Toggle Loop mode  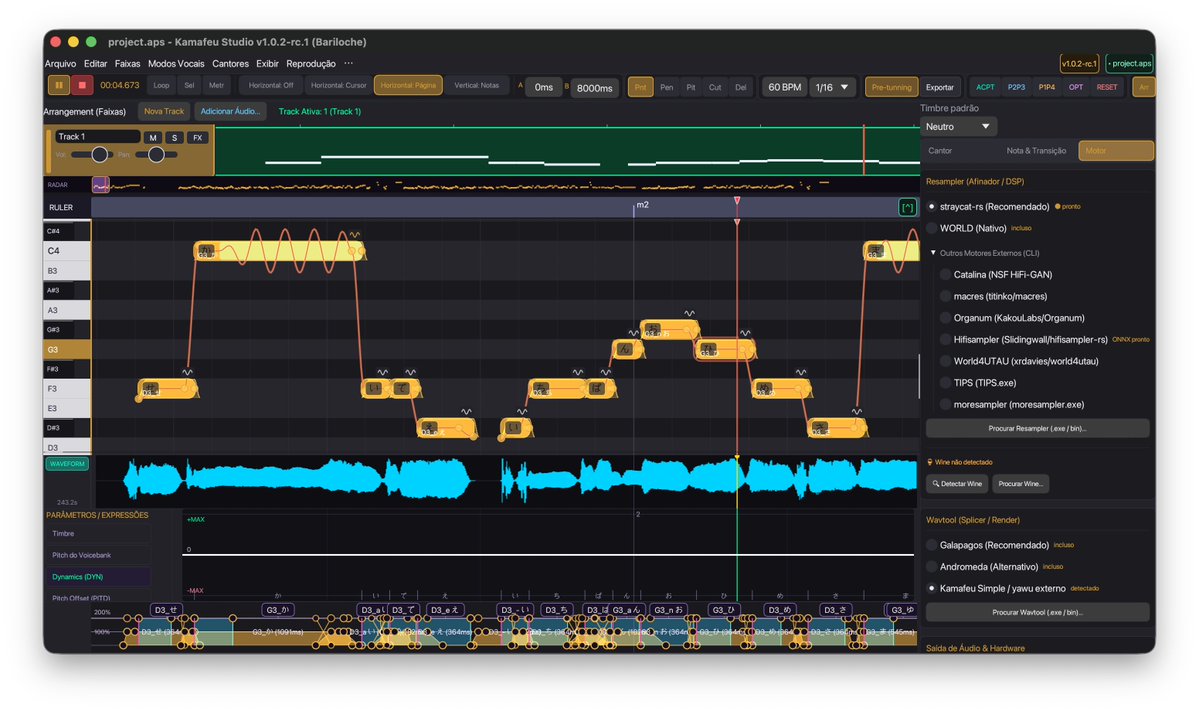click(161, 86)
